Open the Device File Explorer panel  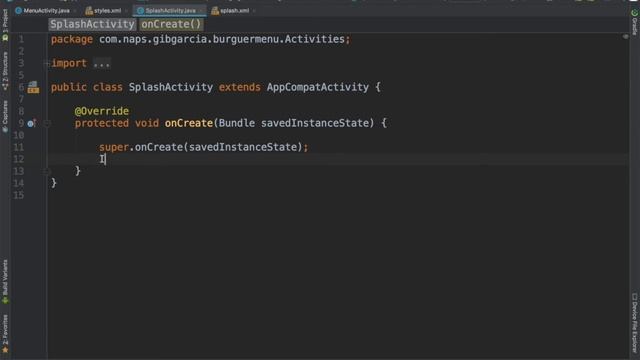coord(635,323)
